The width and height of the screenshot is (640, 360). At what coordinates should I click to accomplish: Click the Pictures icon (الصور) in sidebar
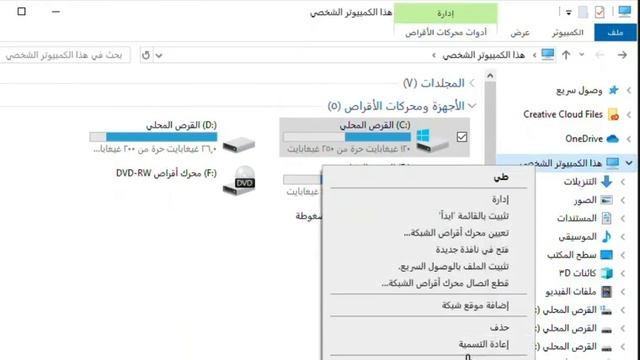[607, 200]
